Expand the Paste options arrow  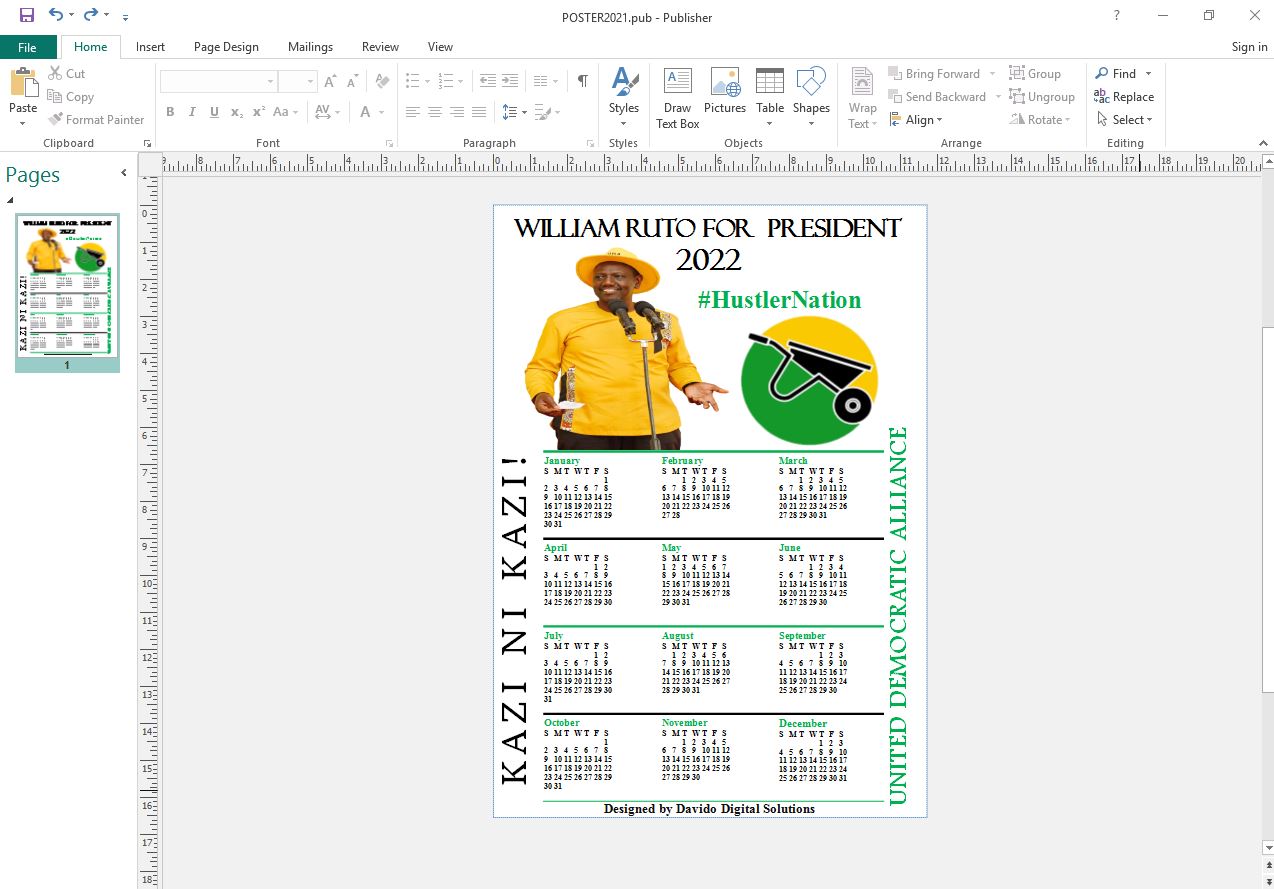[x=23, y=122]
